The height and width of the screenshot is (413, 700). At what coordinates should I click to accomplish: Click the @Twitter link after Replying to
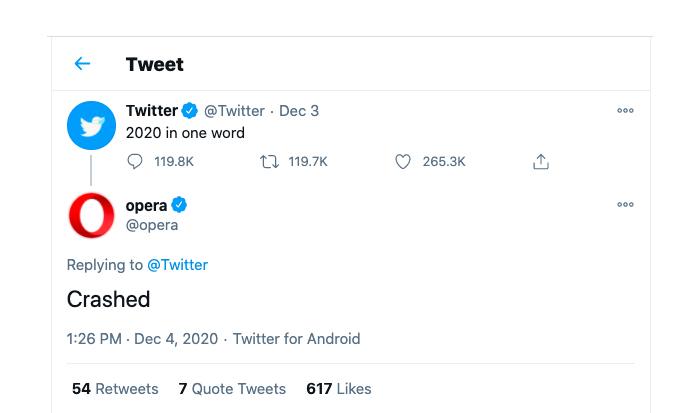178,265
